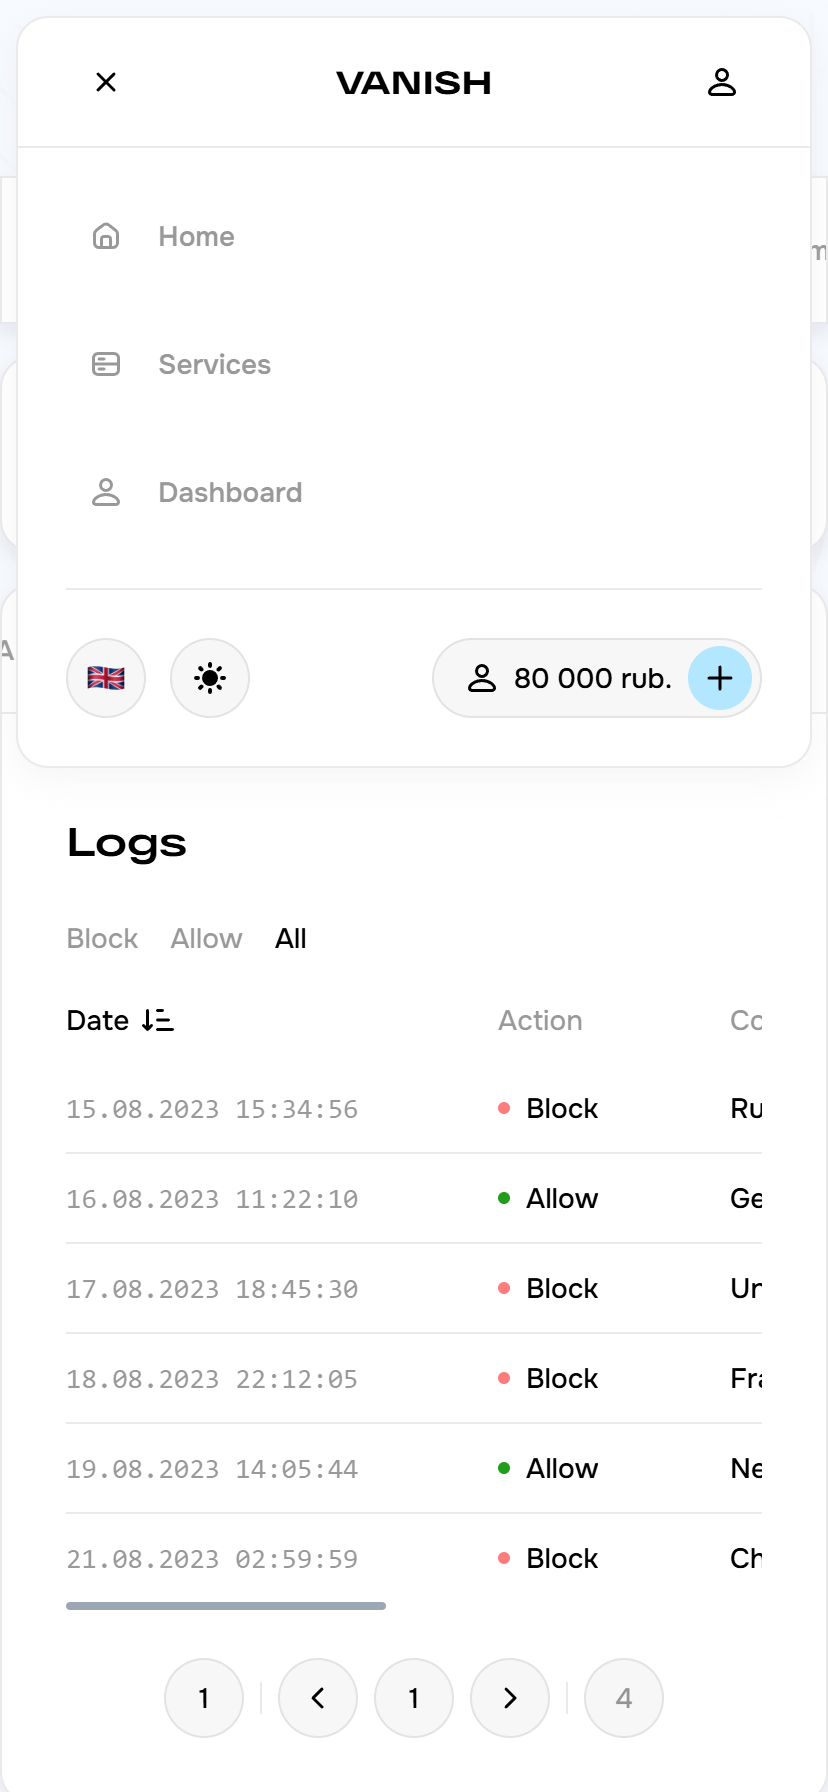The height and width of the screenshot is (1792, 828).
Task: Open the user profile account icon
Action: point(722,82)
